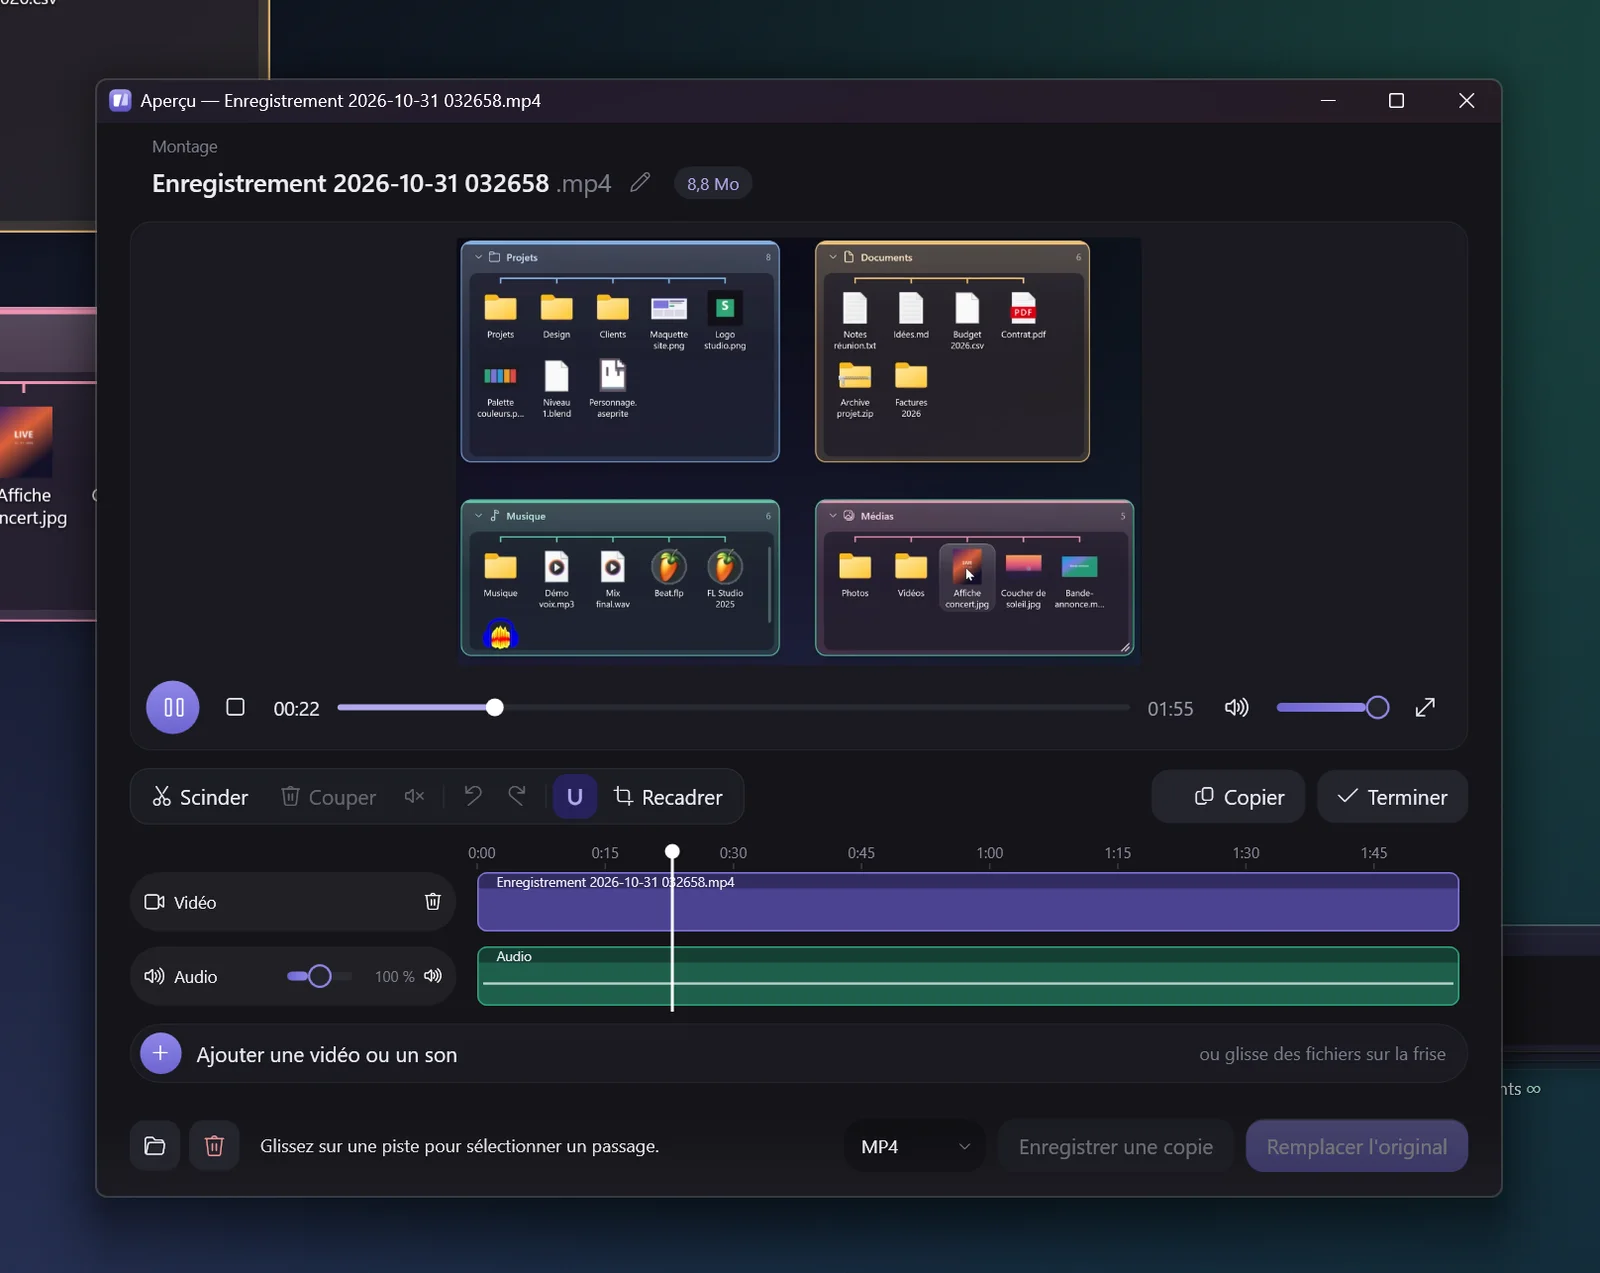Mute preview via the speaker icon
The height and width of the screenshot is (1273, 1600).
[x=1237, y=707]
